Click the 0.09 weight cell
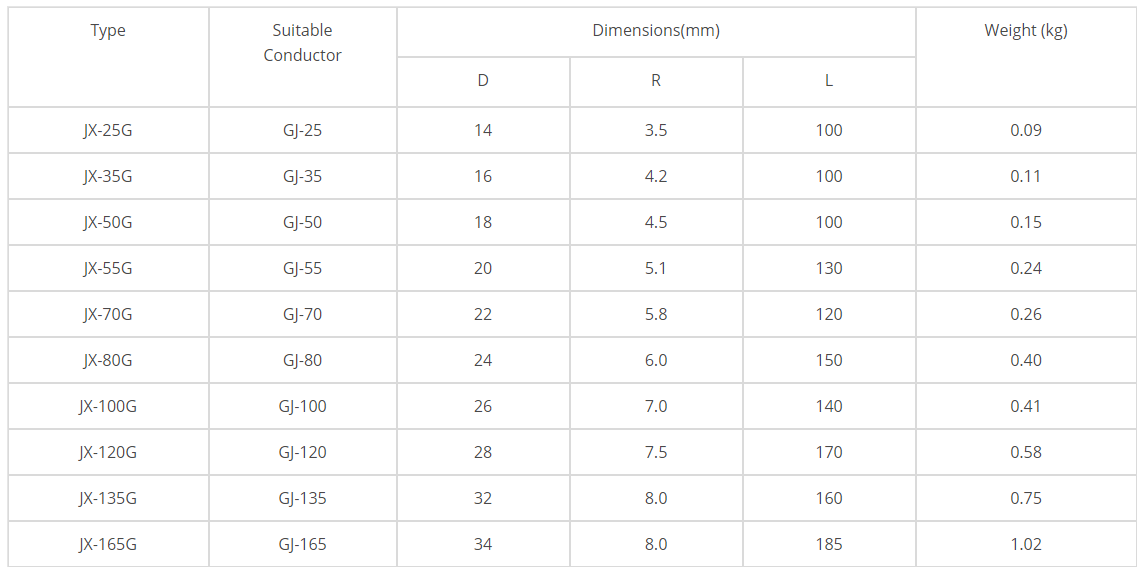Image resolution: width=1145 pixels, height=574 pixels. 1025,131
